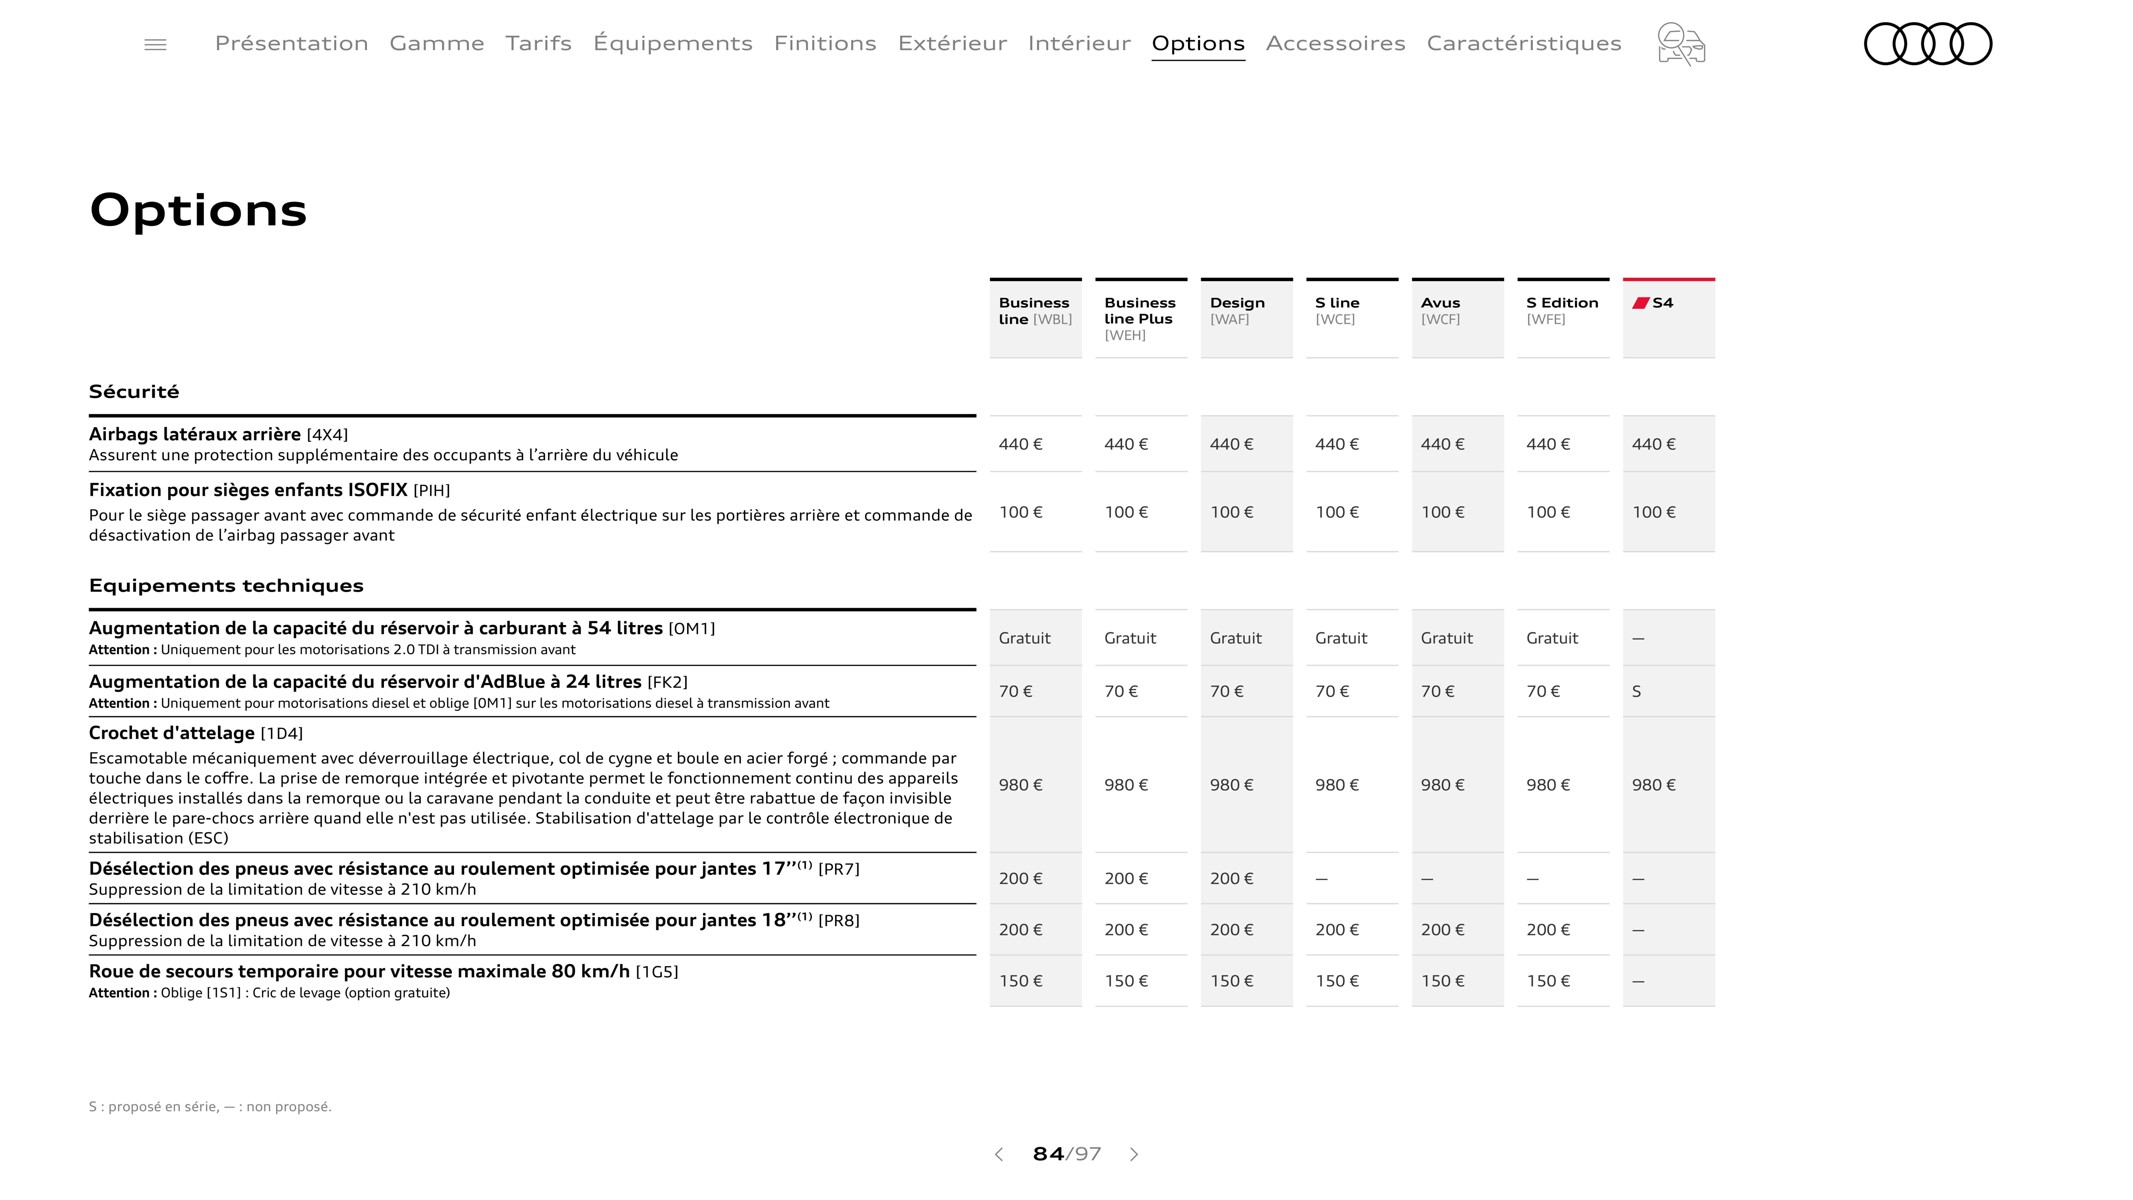The image size is (2133, 1200).
Task: Click 440 € Airbags price under Business line
Action: (1020, 444)
